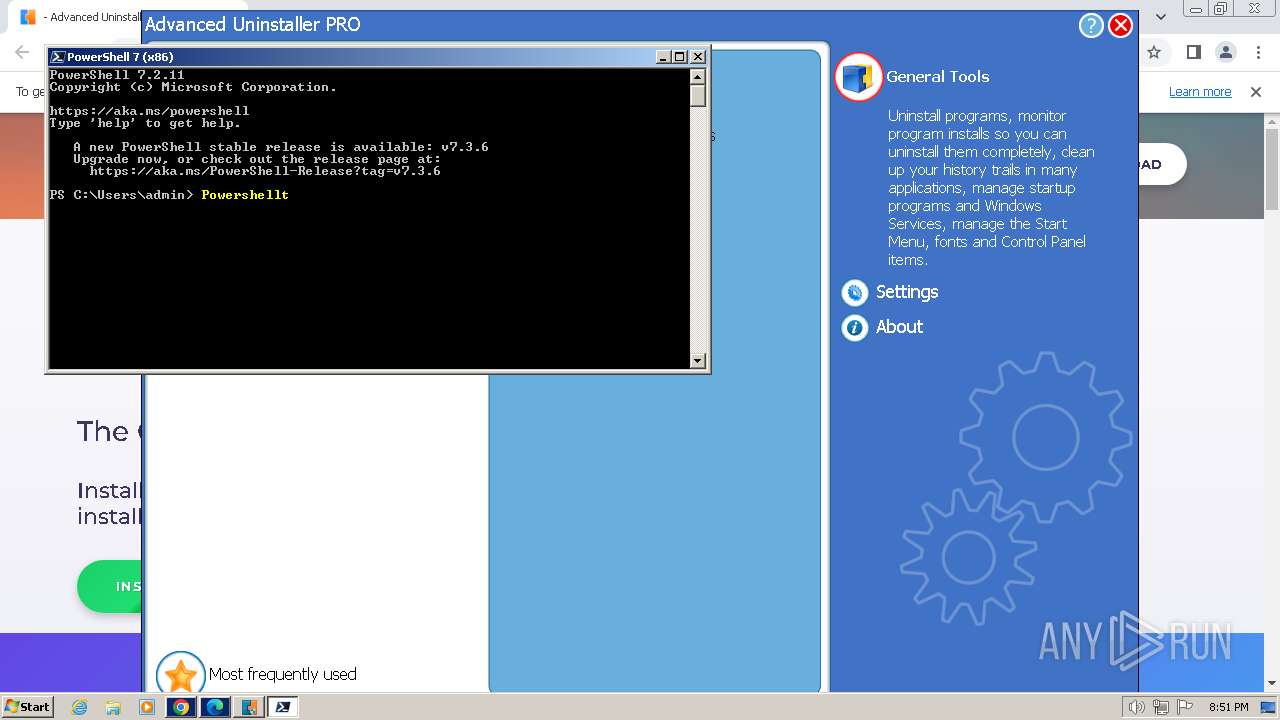This screenshot has height=720, width=1280.
Task: Click the PowerShell release page URL
Action: pyautogui.click(x=265, y=171)
